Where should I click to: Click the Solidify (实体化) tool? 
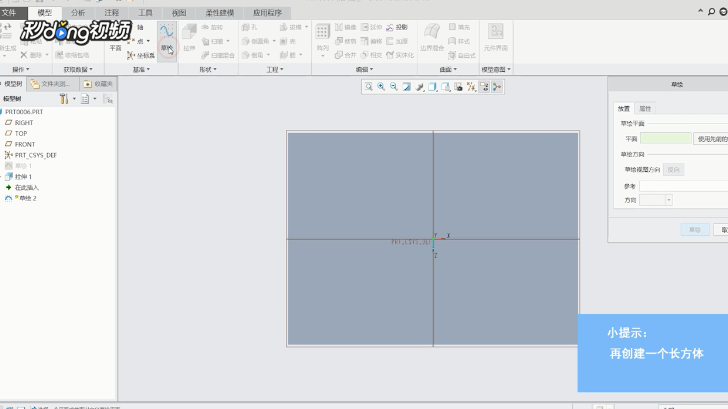coord(400,55)
